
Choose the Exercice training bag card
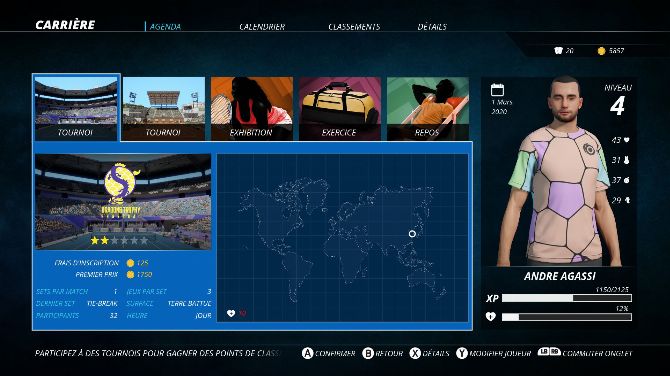tap(340, 109)
